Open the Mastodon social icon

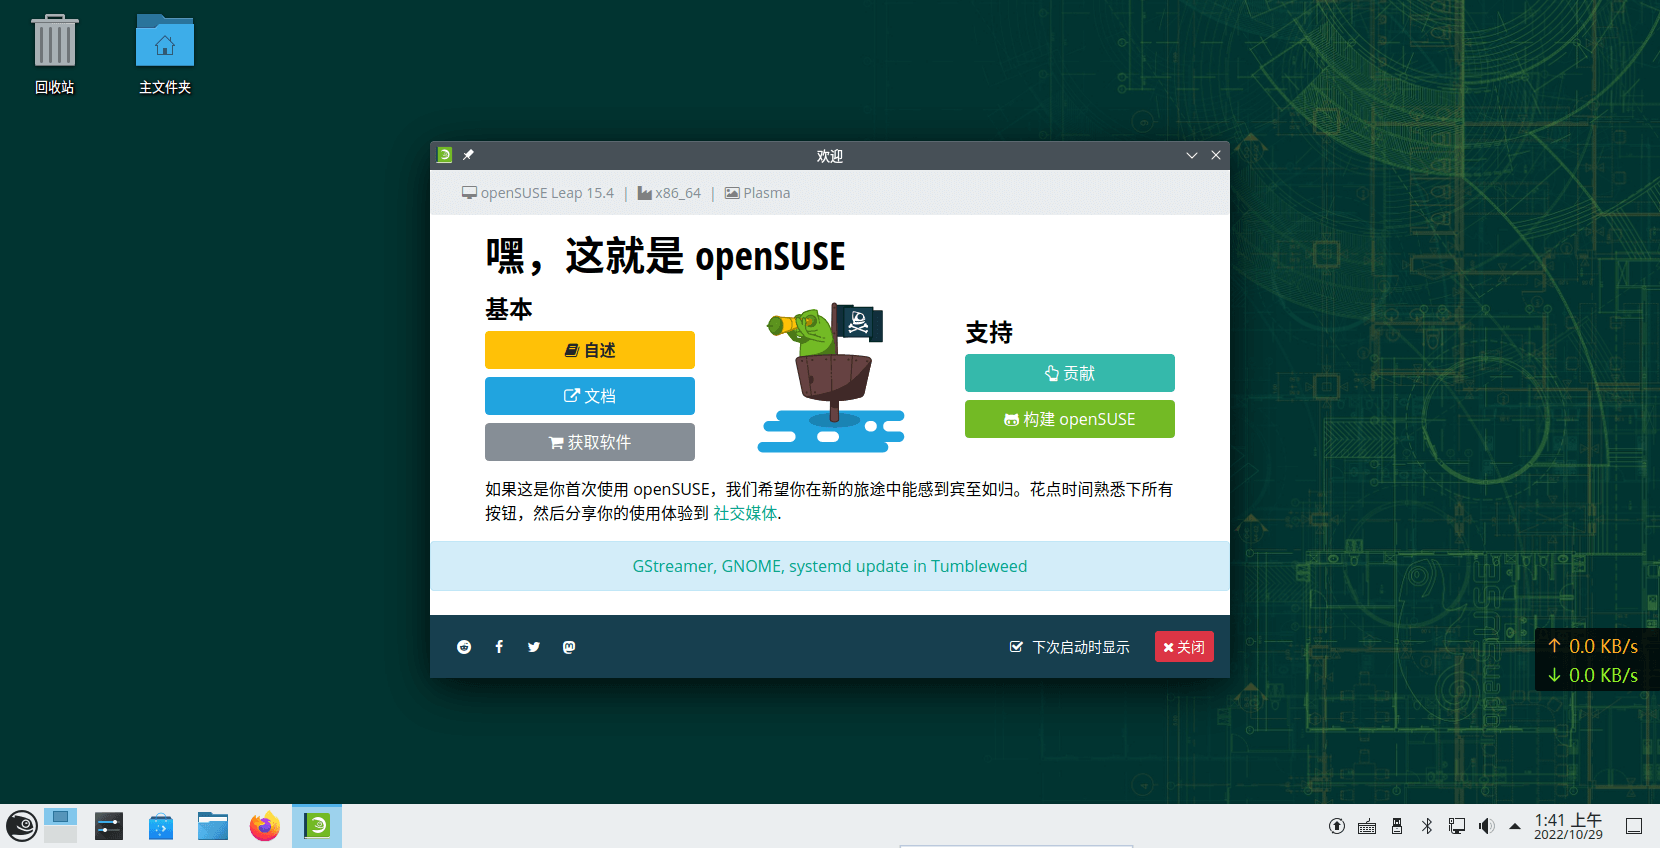(x=569, y=647)
